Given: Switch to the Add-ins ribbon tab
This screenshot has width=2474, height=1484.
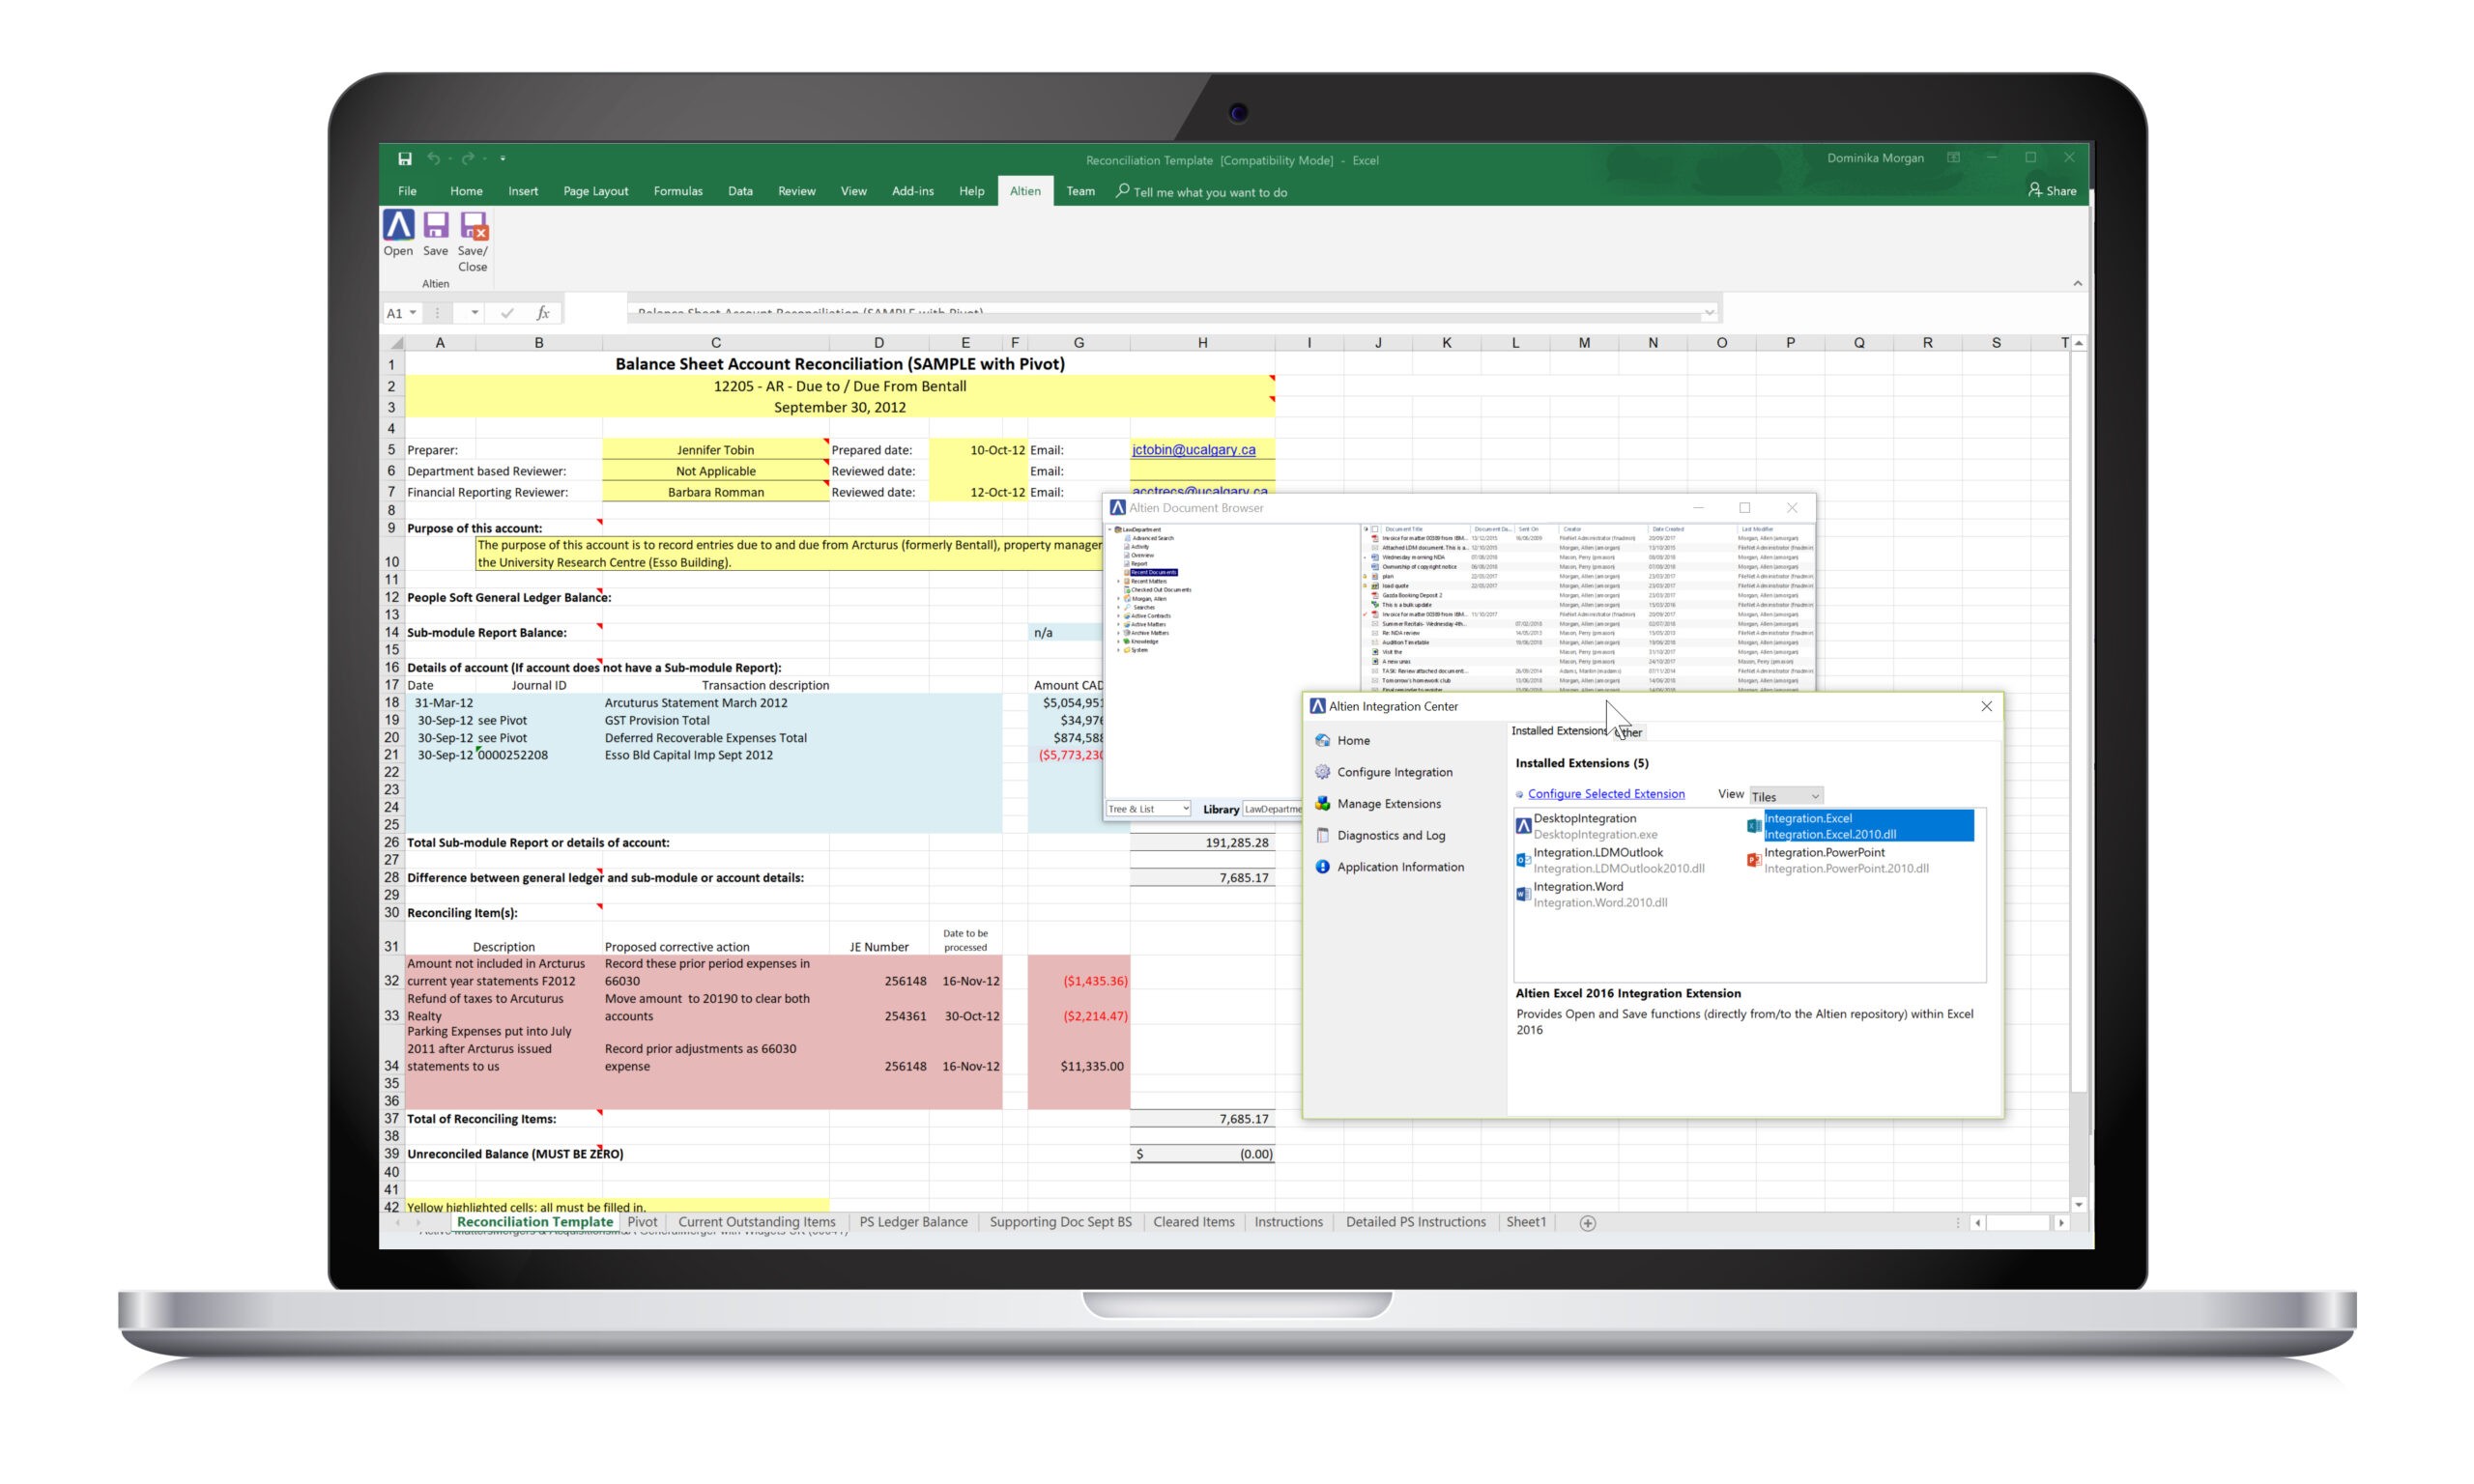Looking at the screenshot, I should 912,190.
